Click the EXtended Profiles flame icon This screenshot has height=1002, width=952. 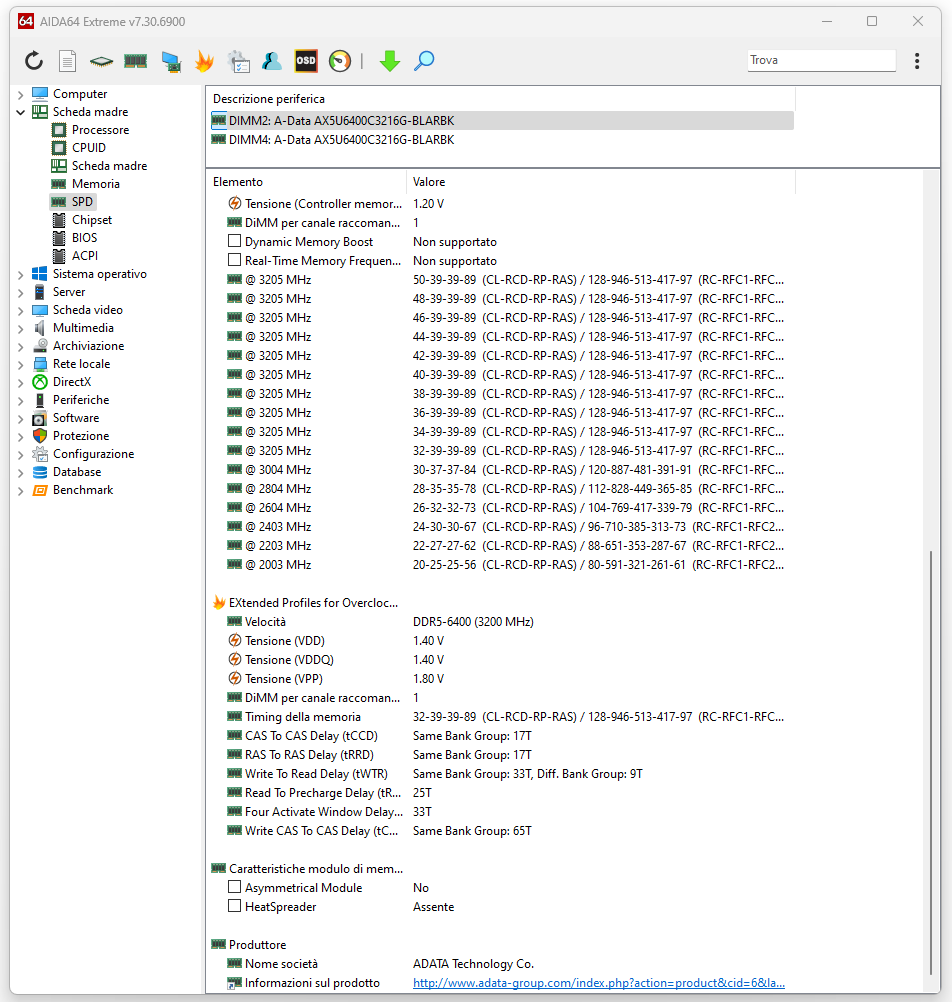[219, 603]
